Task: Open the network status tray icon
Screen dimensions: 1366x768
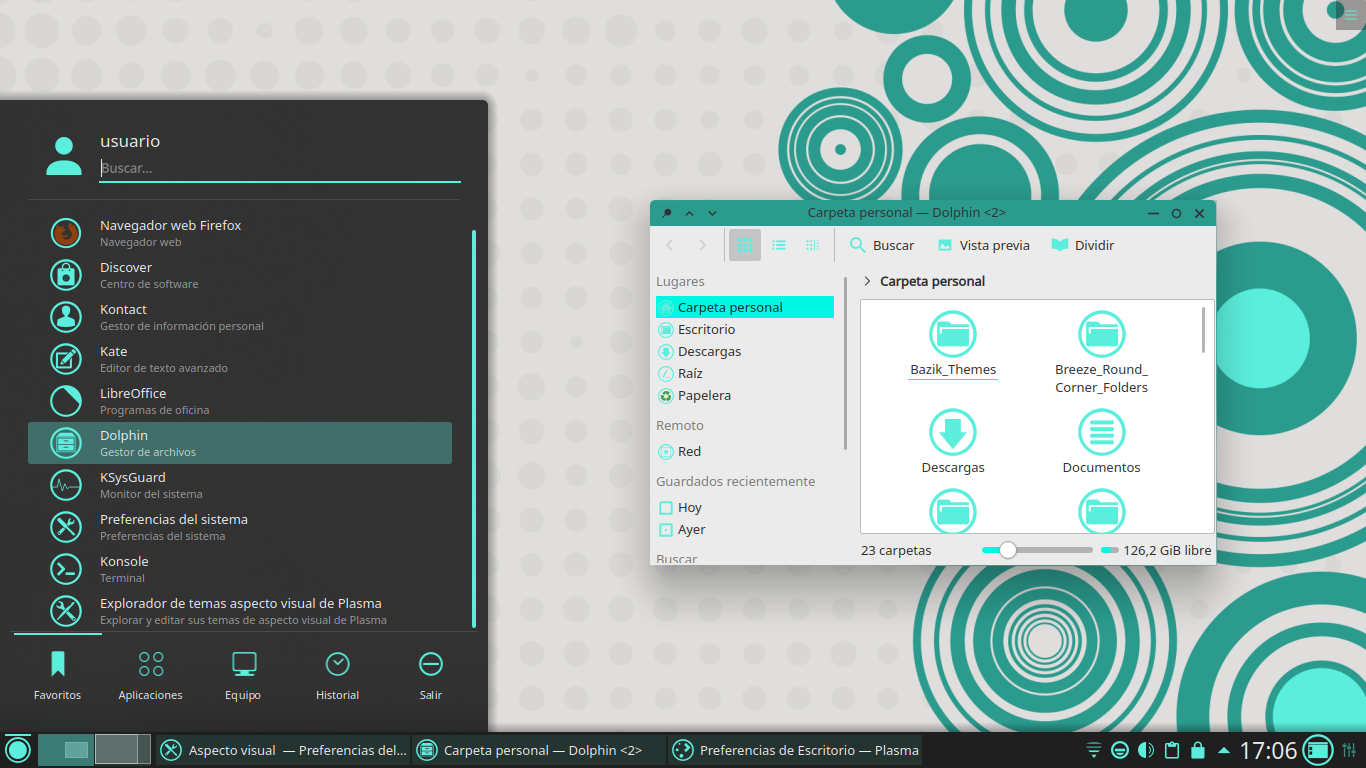Action: tap(1094, 750)
